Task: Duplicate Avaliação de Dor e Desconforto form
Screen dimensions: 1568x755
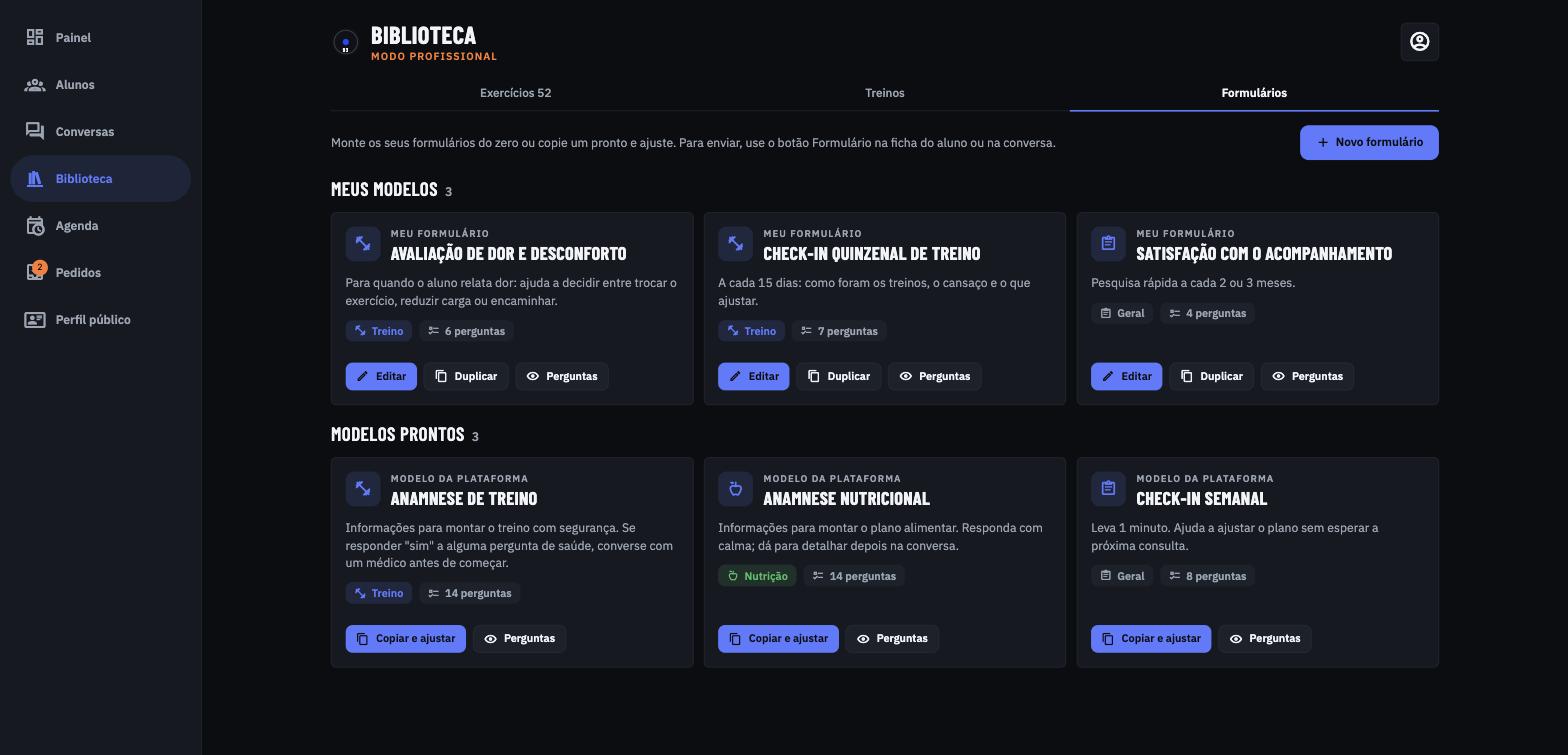Action: (466, 376)
